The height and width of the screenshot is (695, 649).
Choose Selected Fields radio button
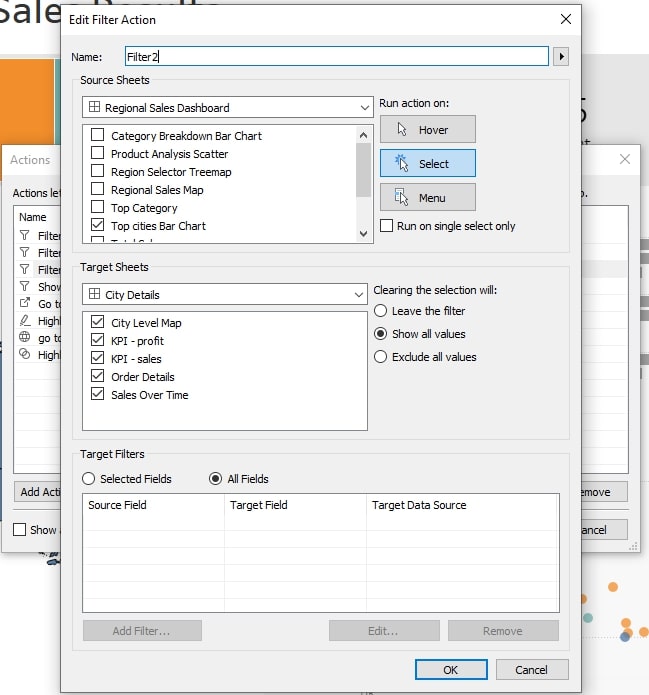[88, 479]
